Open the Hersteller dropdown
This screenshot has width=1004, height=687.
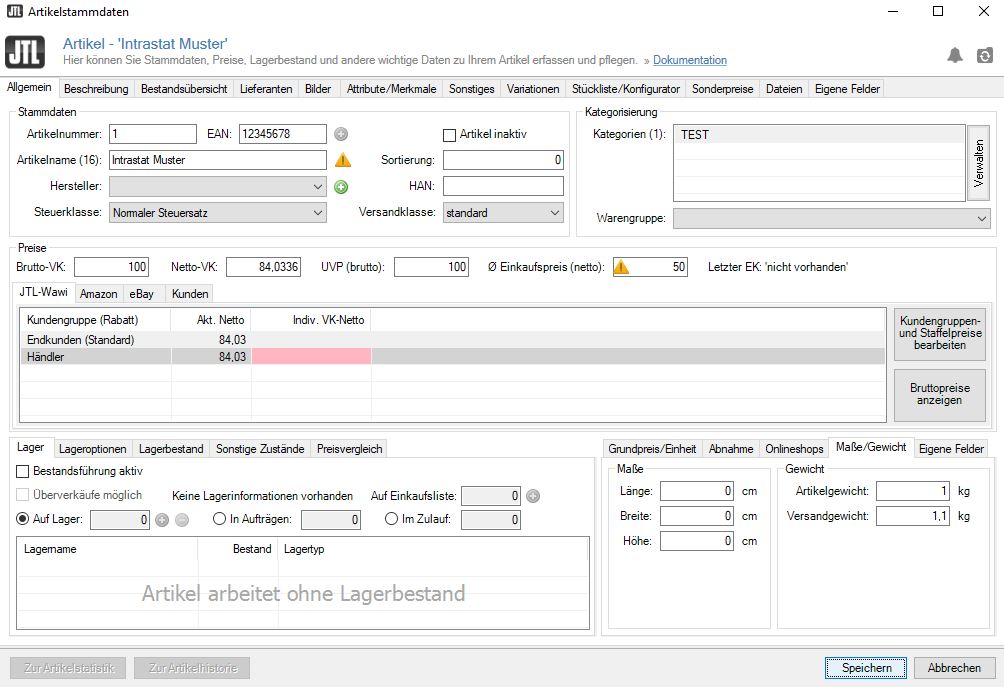(x=218, y=186)
